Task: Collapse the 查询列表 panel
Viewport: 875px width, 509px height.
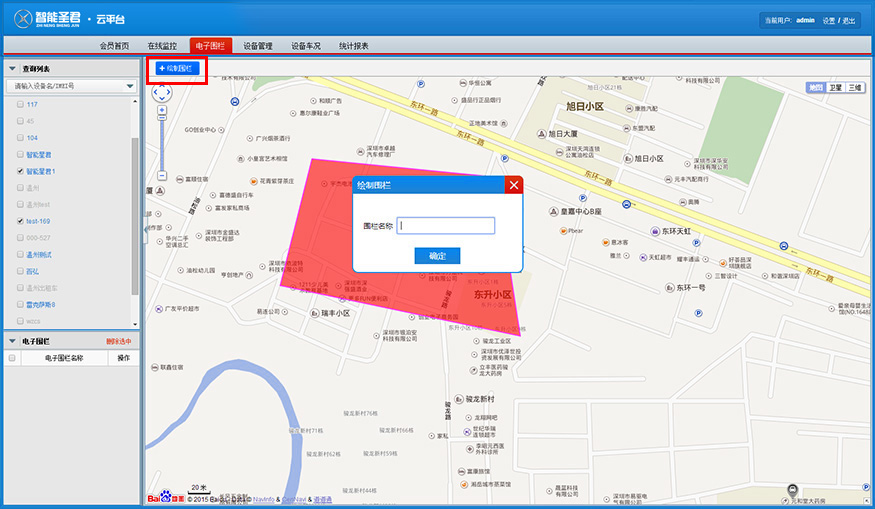Action: 12,68
